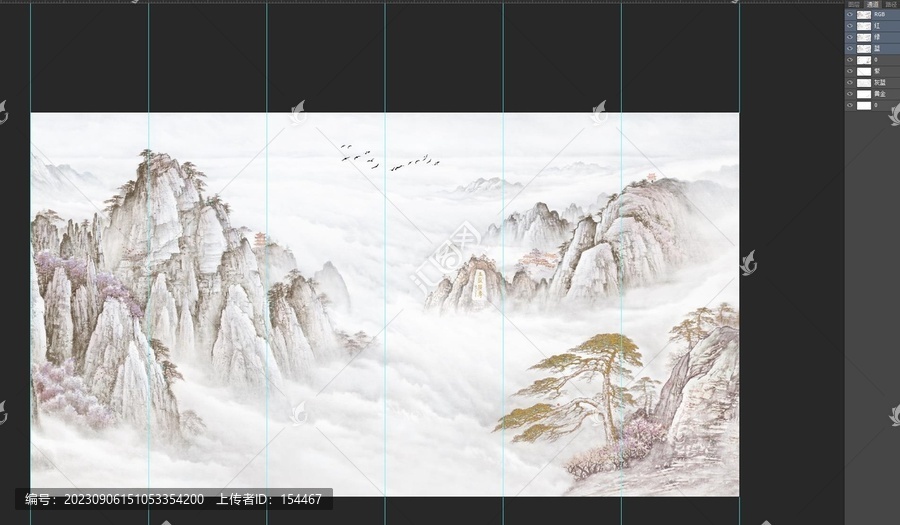Click the 黄金 channel name

point(880,94)
